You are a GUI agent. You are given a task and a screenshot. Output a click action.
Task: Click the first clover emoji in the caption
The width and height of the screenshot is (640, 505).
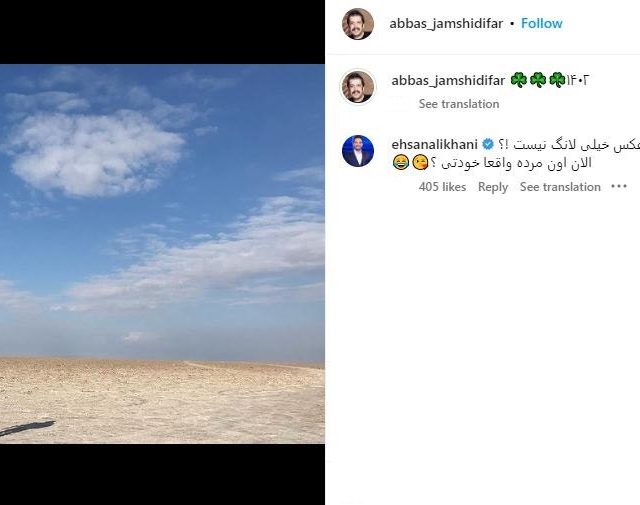[518, 80]
